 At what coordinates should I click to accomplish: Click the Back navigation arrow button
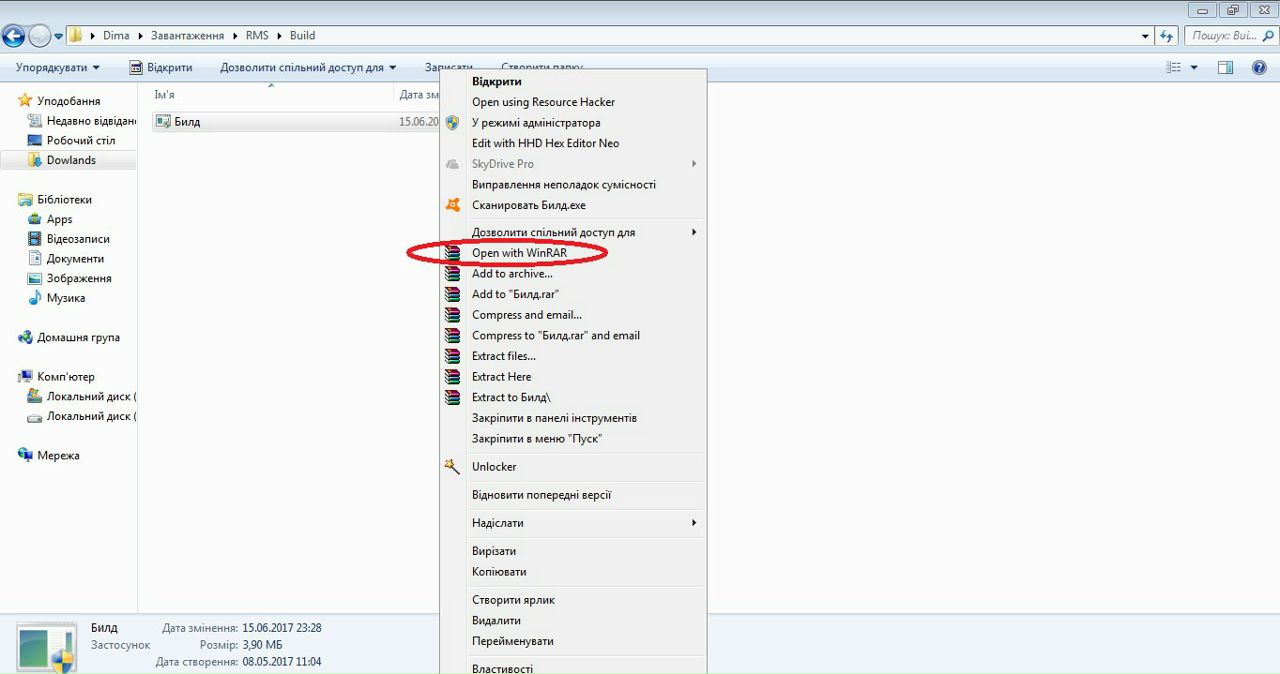click(x=13, y=36)
